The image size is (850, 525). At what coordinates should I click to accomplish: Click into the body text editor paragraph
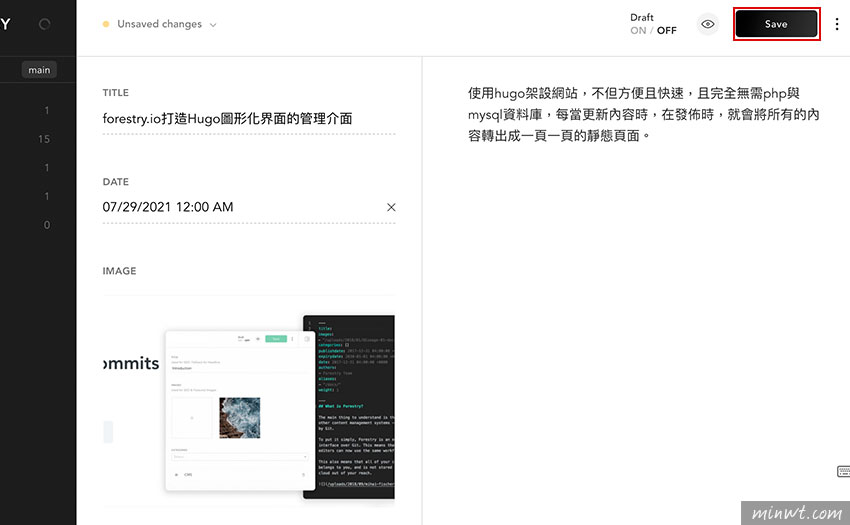pyautogui.click(x=643, y=114)
